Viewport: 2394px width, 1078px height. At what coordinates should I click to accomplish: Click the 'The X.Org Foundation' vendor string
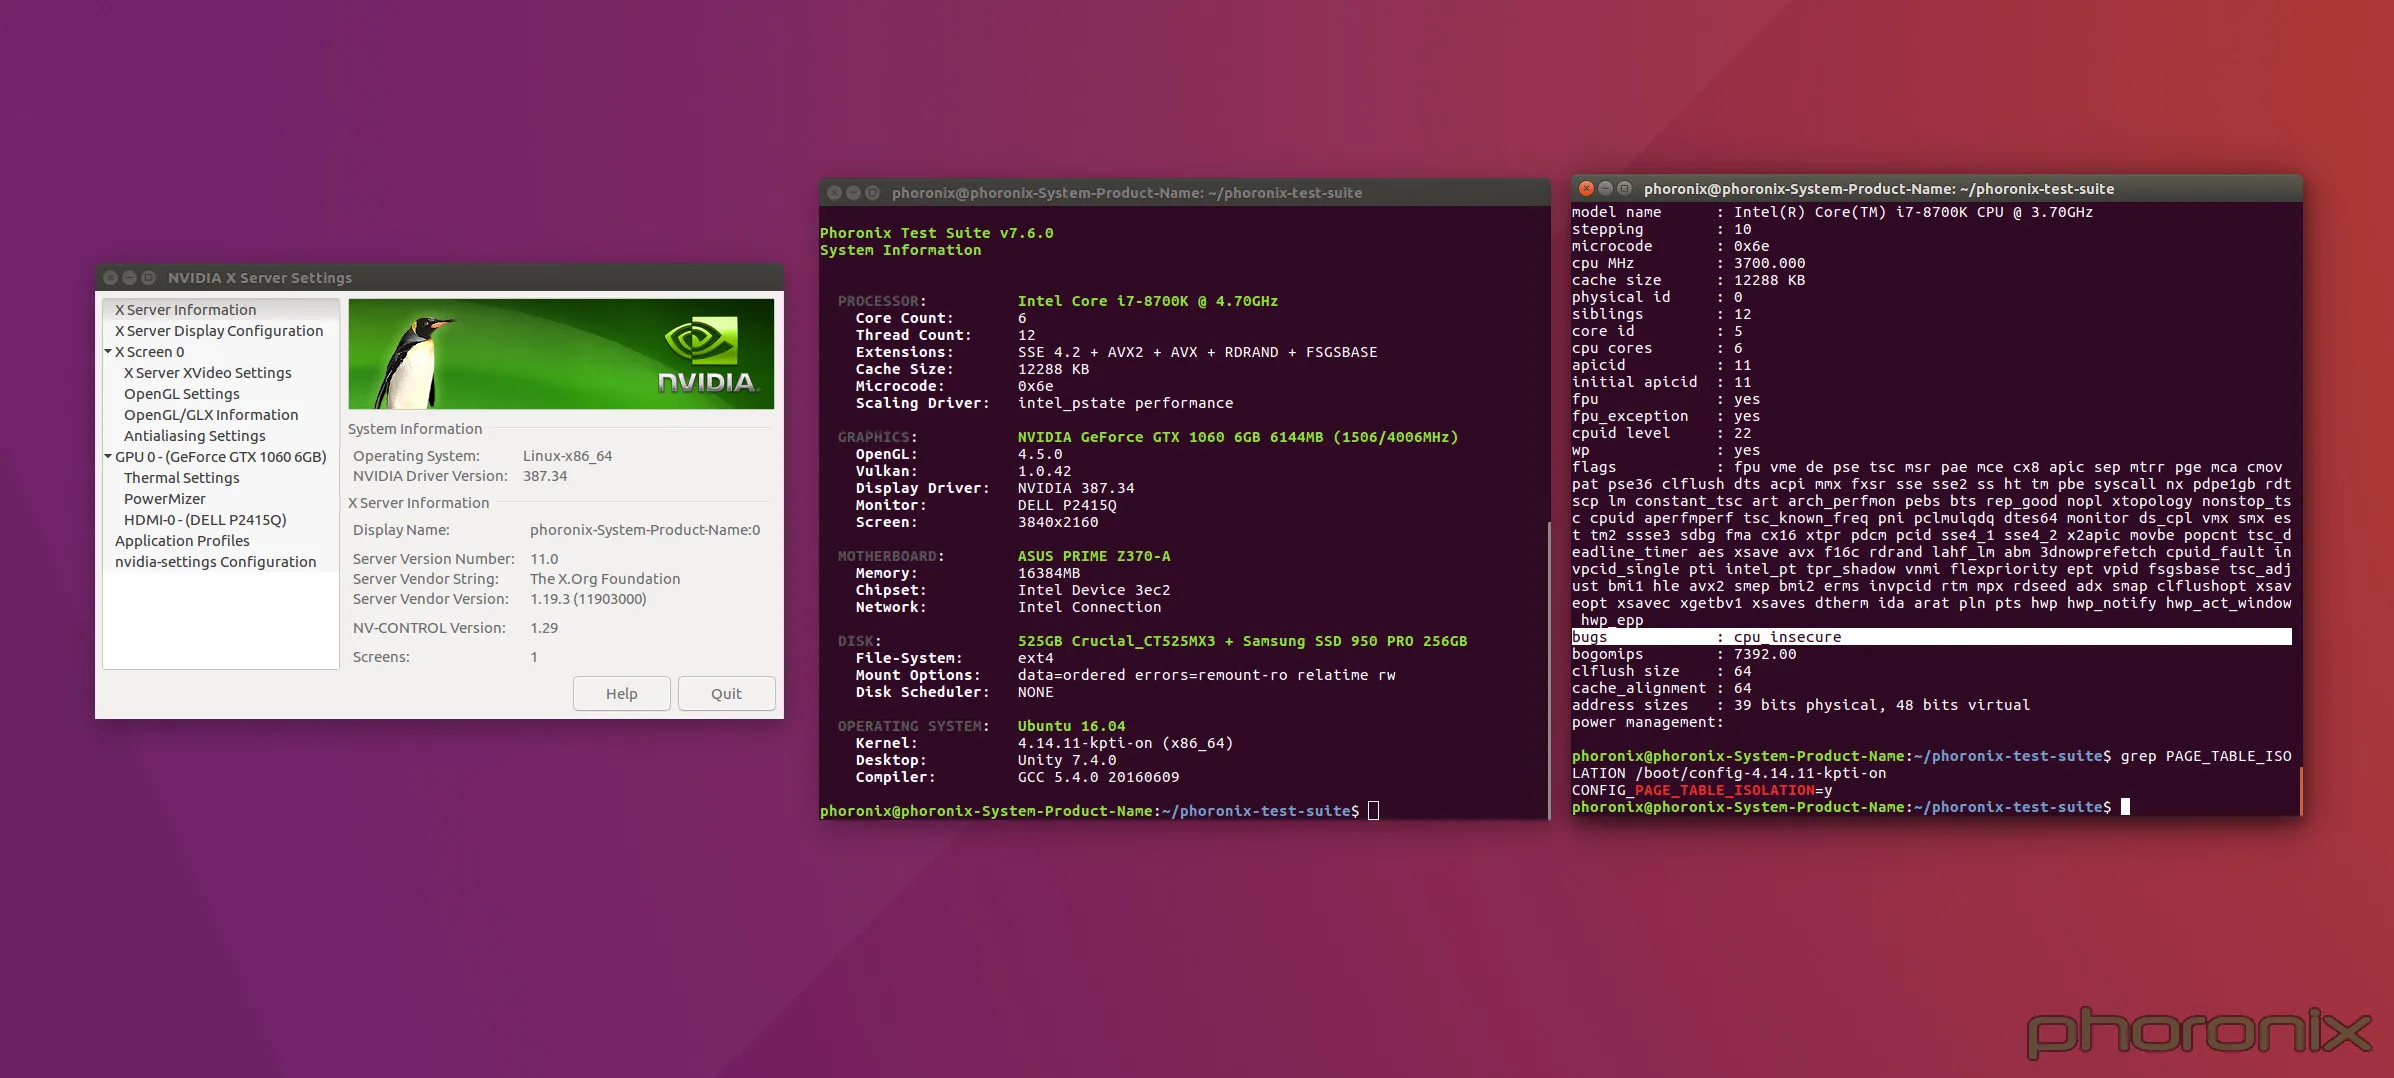point(605,579)
